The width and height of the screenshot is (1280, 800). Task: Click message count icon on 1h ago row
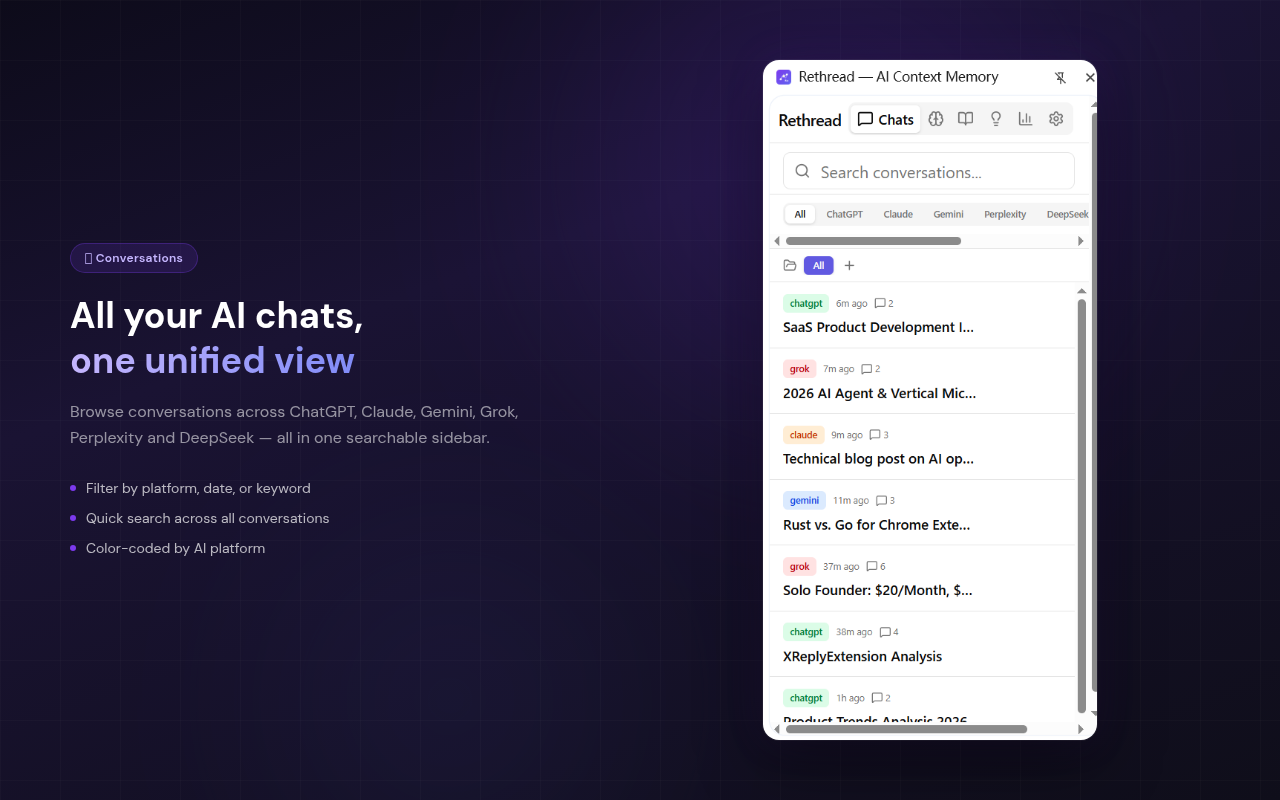(x=877, y=698)
